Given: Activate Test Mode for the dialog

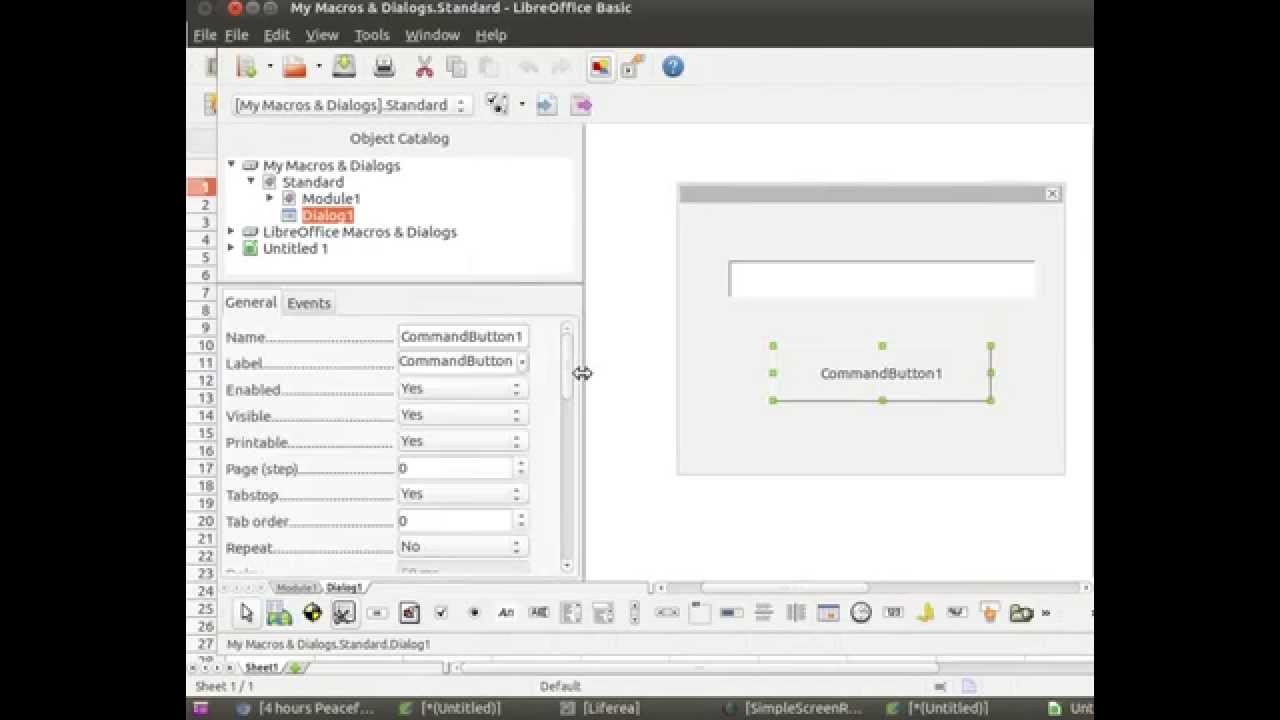Looking at the screenshot, I should [312, 613].
